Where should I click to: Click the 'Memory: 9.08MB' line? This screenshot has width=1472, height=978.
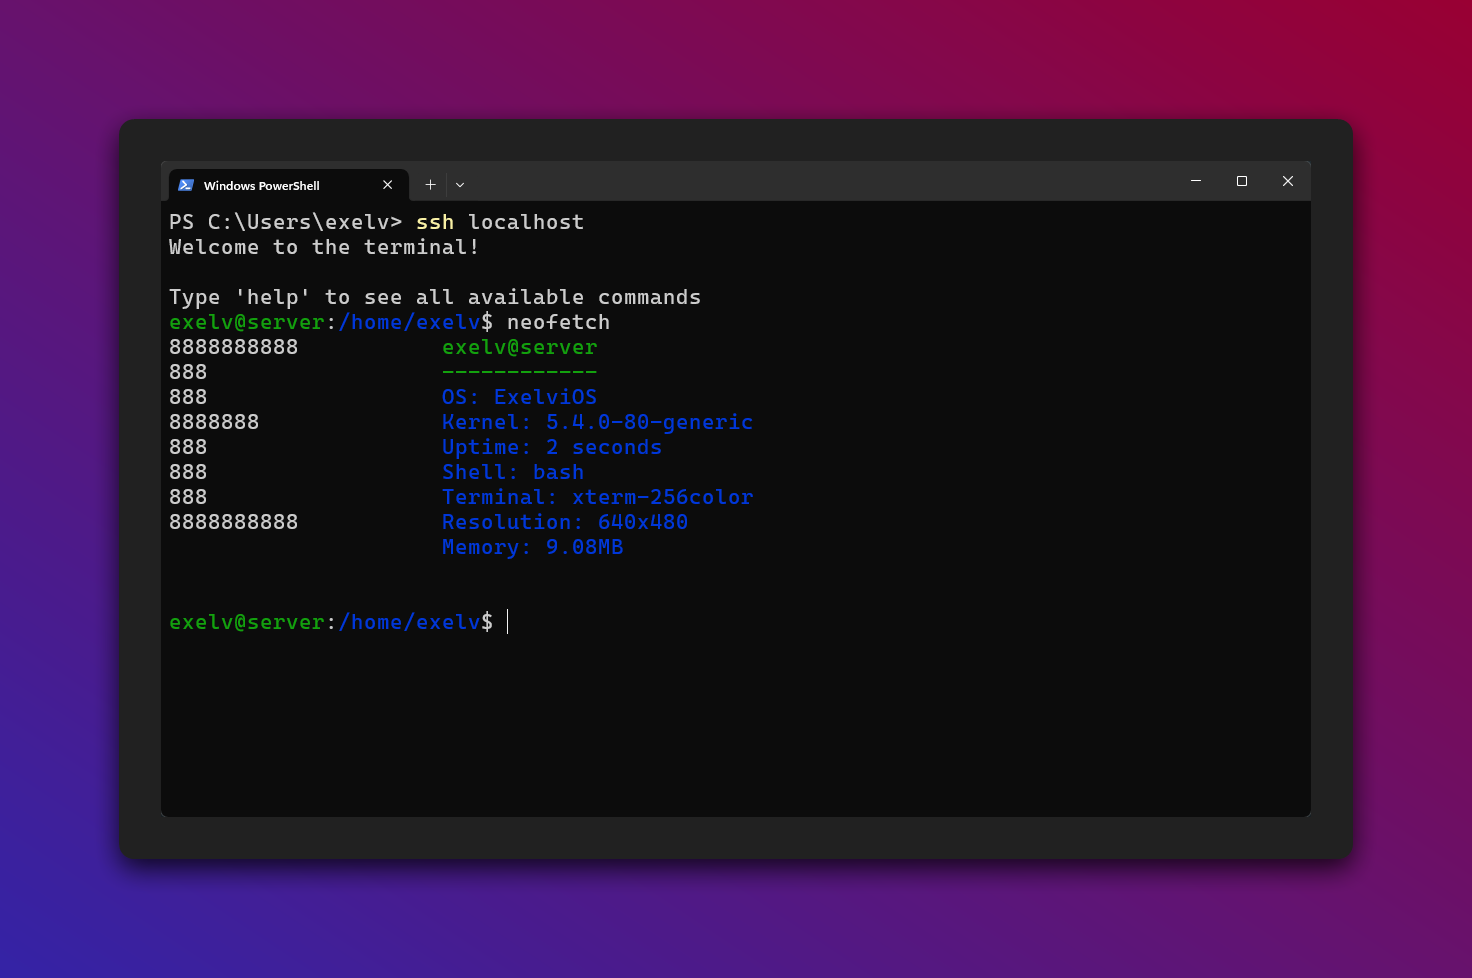533,547
